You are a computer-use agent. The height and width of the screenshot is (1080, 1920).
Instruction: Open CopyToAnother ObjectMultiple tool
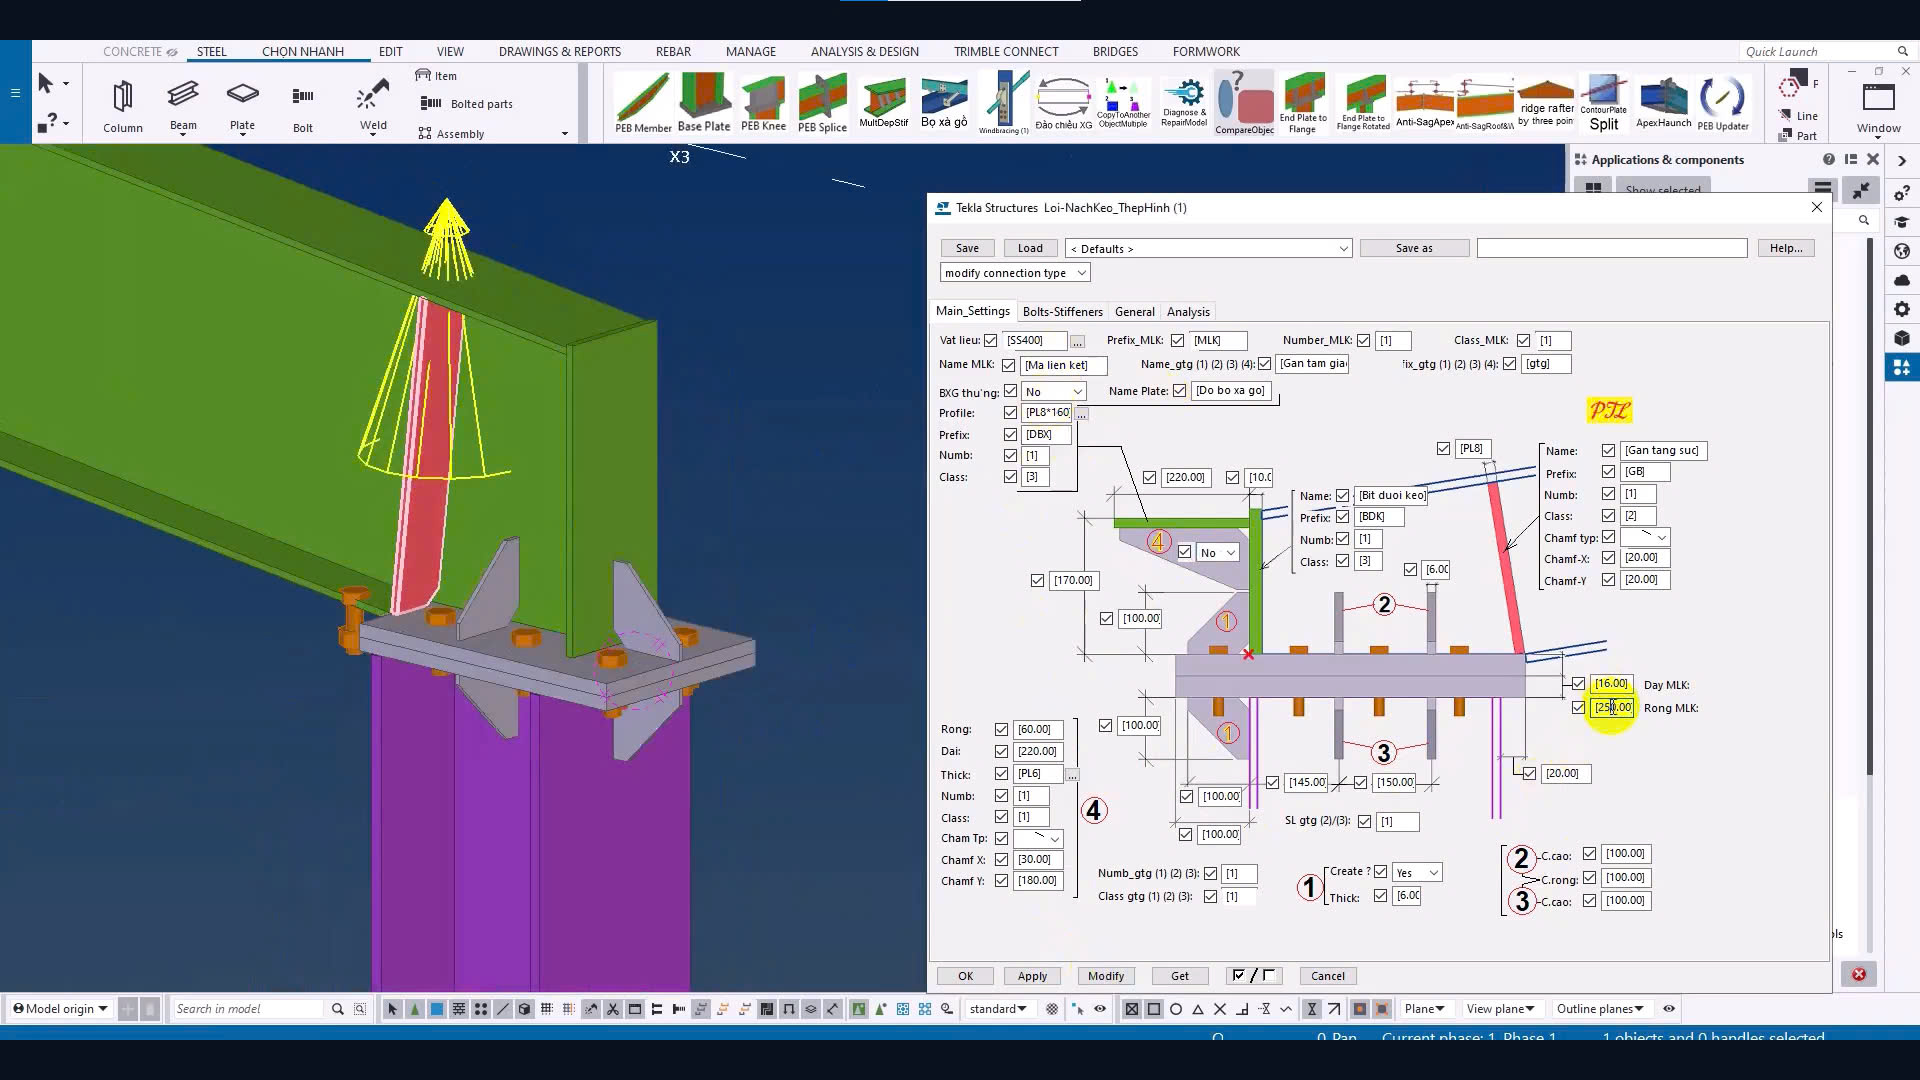click(x=1123, y=103)
